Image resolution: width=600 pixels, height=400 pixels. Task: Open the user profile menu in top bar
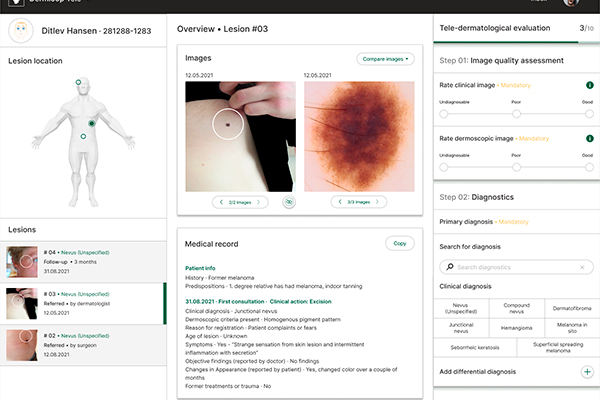point(571,3)
